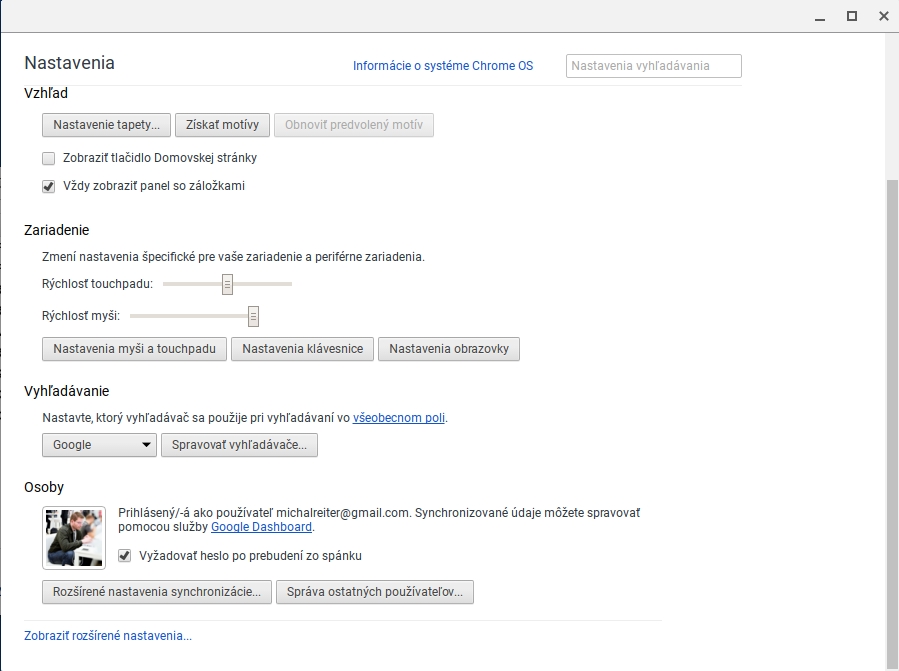Focus the Nastavenia vyhľadávania search field
This screenshot has width=899, height=671.
tap(653, 66)
